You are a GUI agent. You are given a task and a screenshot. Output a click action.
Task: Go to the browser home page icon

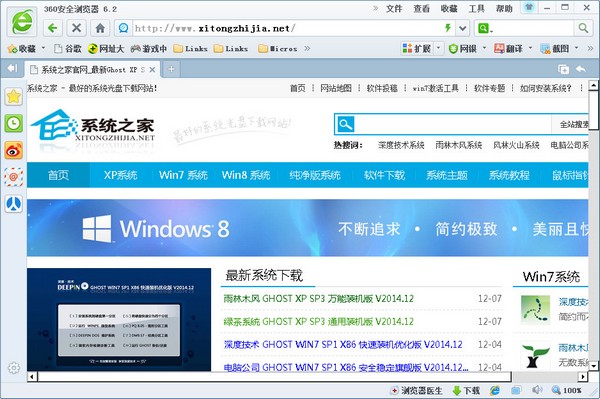click(x=100, y=28)
